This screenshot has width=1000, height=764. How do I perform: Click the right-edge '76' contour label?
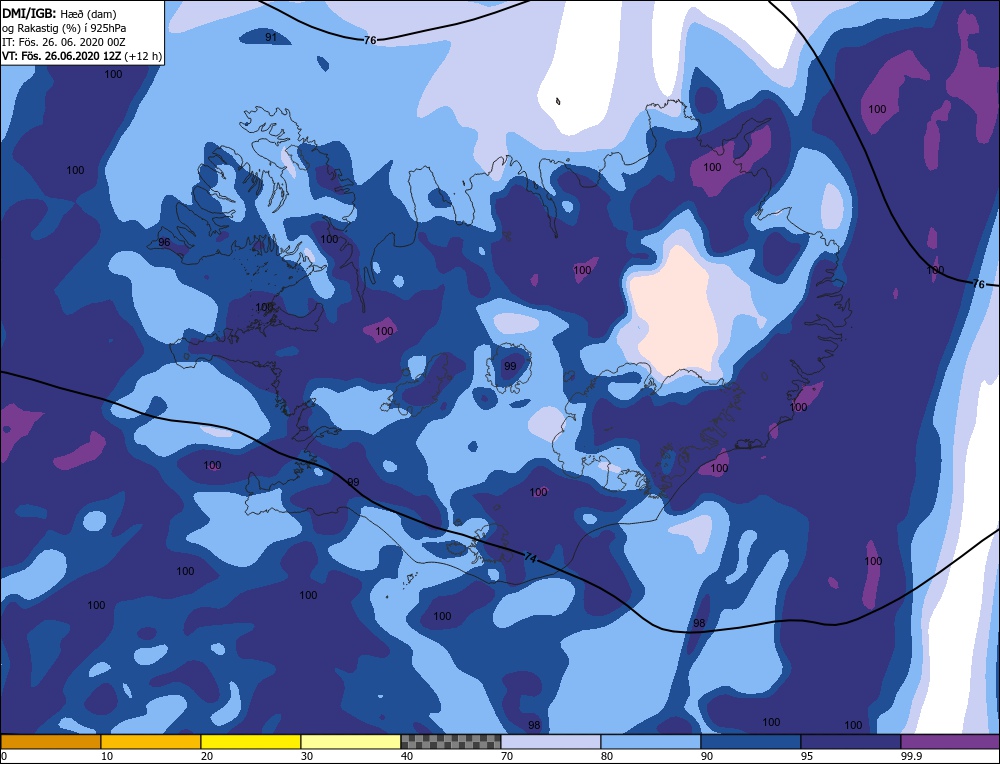click(979, 284)
